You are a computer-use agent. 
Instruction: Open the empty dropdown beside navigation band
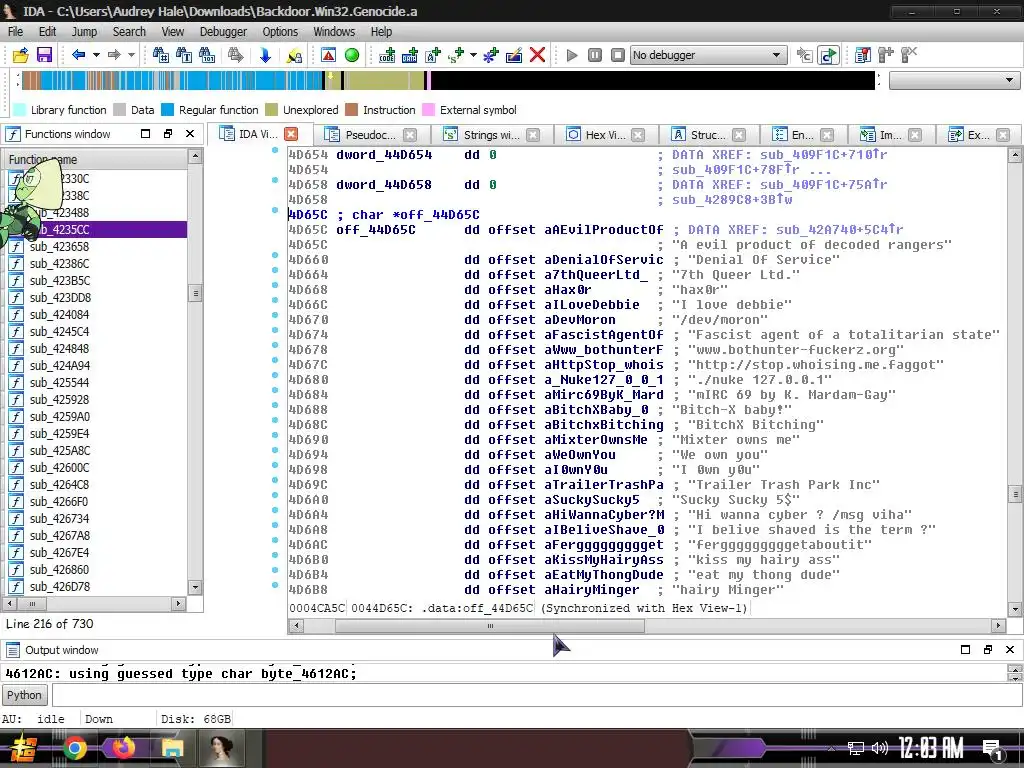[x=954, y=80]
